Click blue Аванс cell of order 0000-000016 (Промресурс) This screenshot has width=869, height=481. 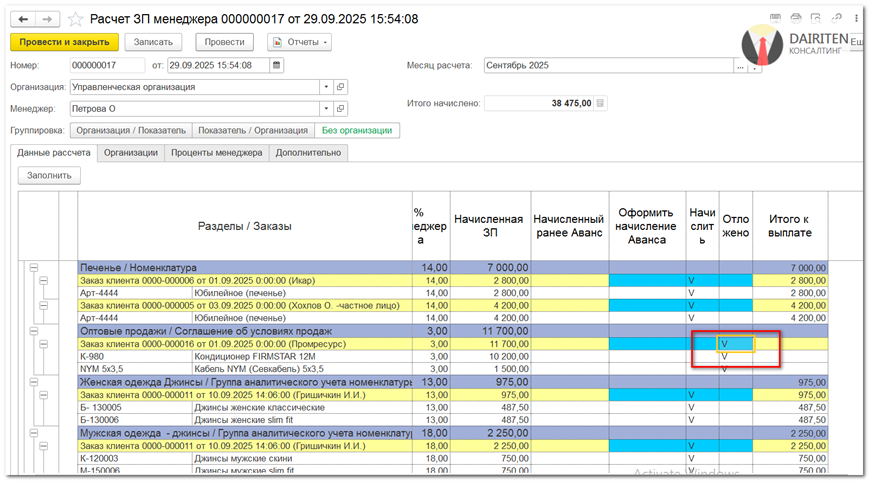pos(647,344)
